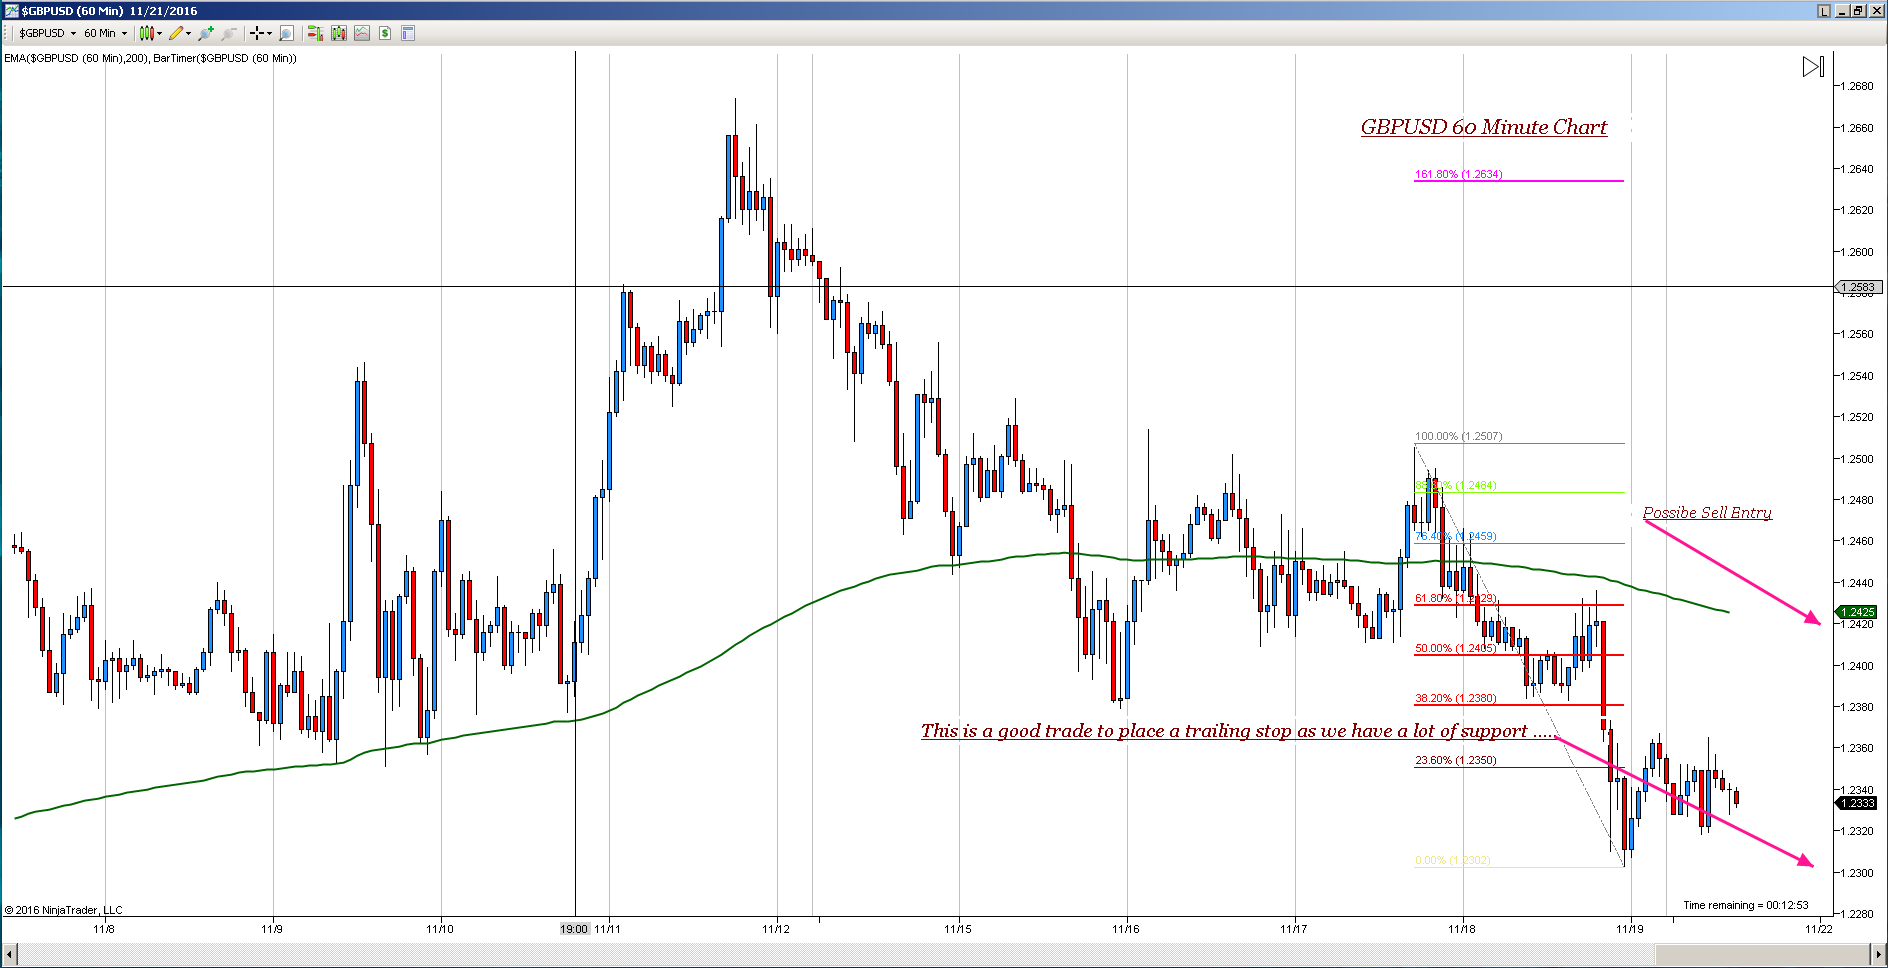
Task: Select the 100.00% (1.2507) Fibonacci label
Action: point(1458,436)
